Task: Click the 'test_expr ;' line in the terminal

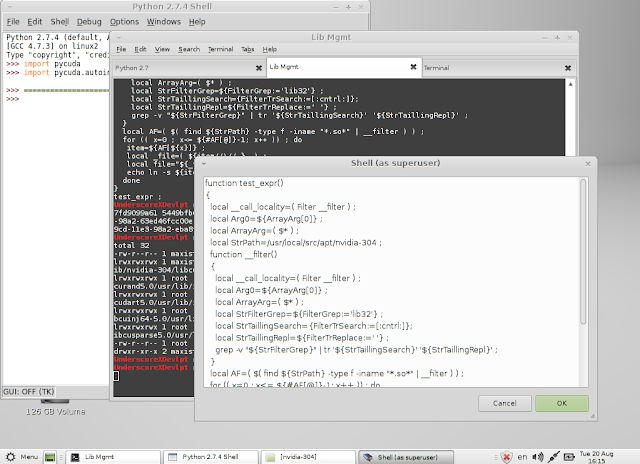Action: coord(137,197)
